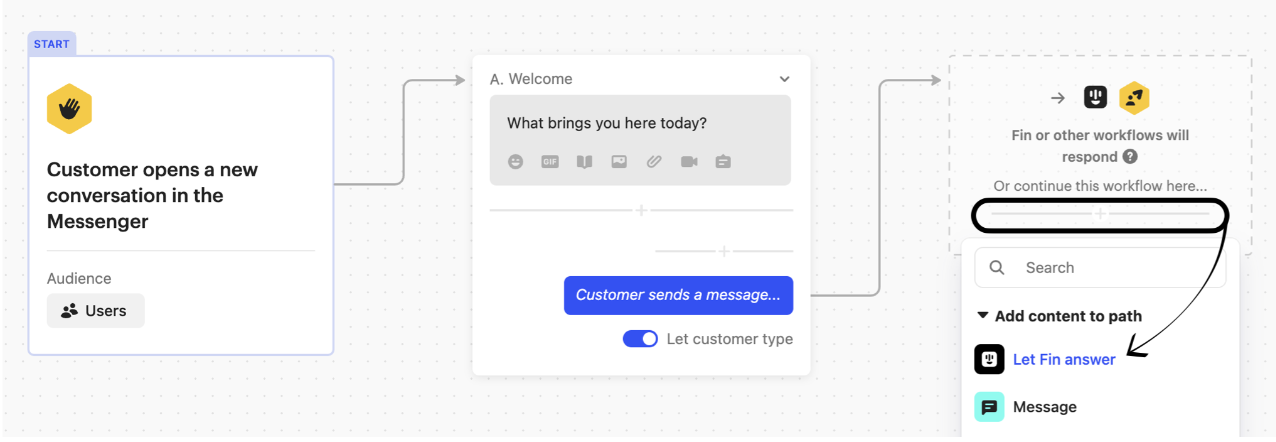
Task: Insert a video with the camera icon
Action: pos(689,161)
